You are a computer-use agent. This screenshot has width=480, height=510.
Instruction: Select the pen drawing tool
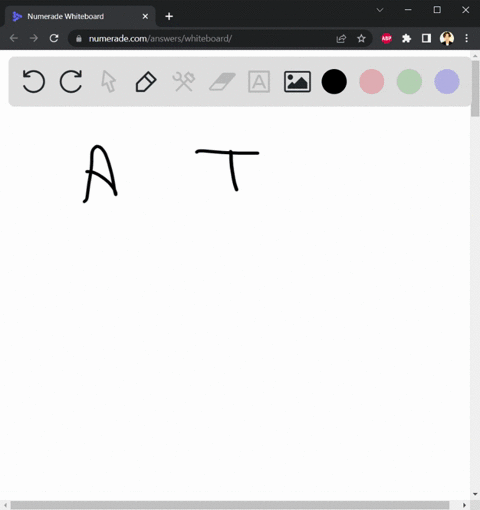click(146, 81)
